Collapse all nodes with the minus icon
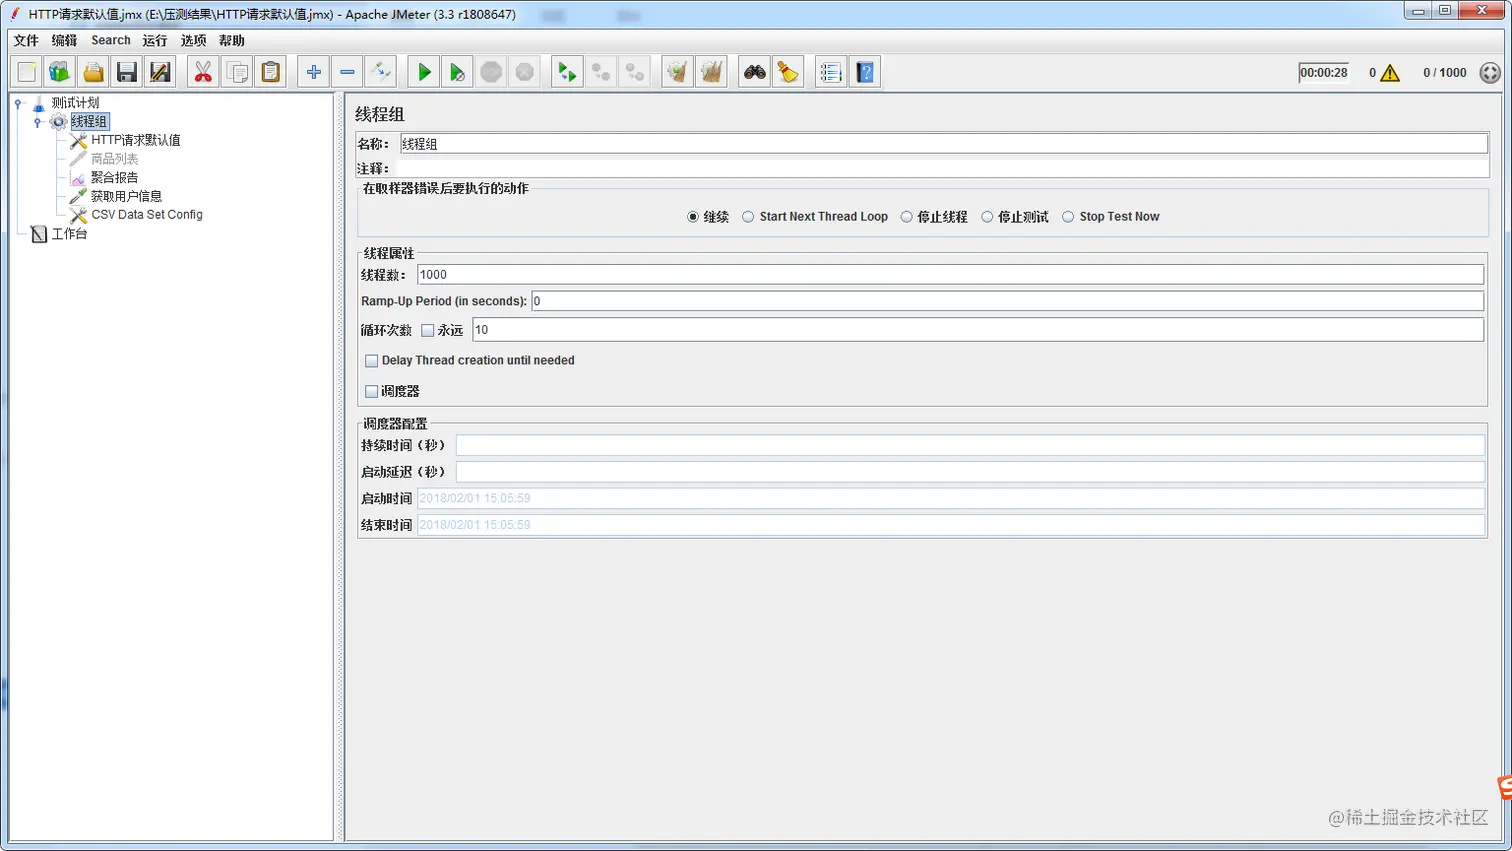Viewport: 1512px width, 851px height. [x=347, y=72]
